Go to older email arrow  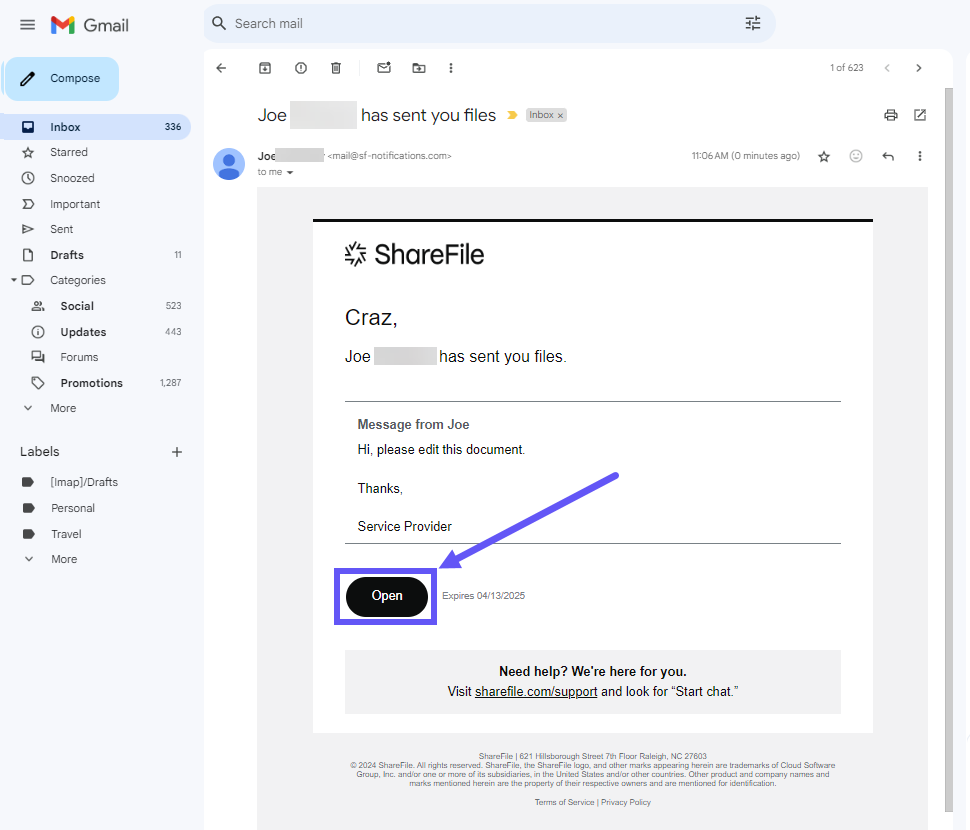pos(919,68)
